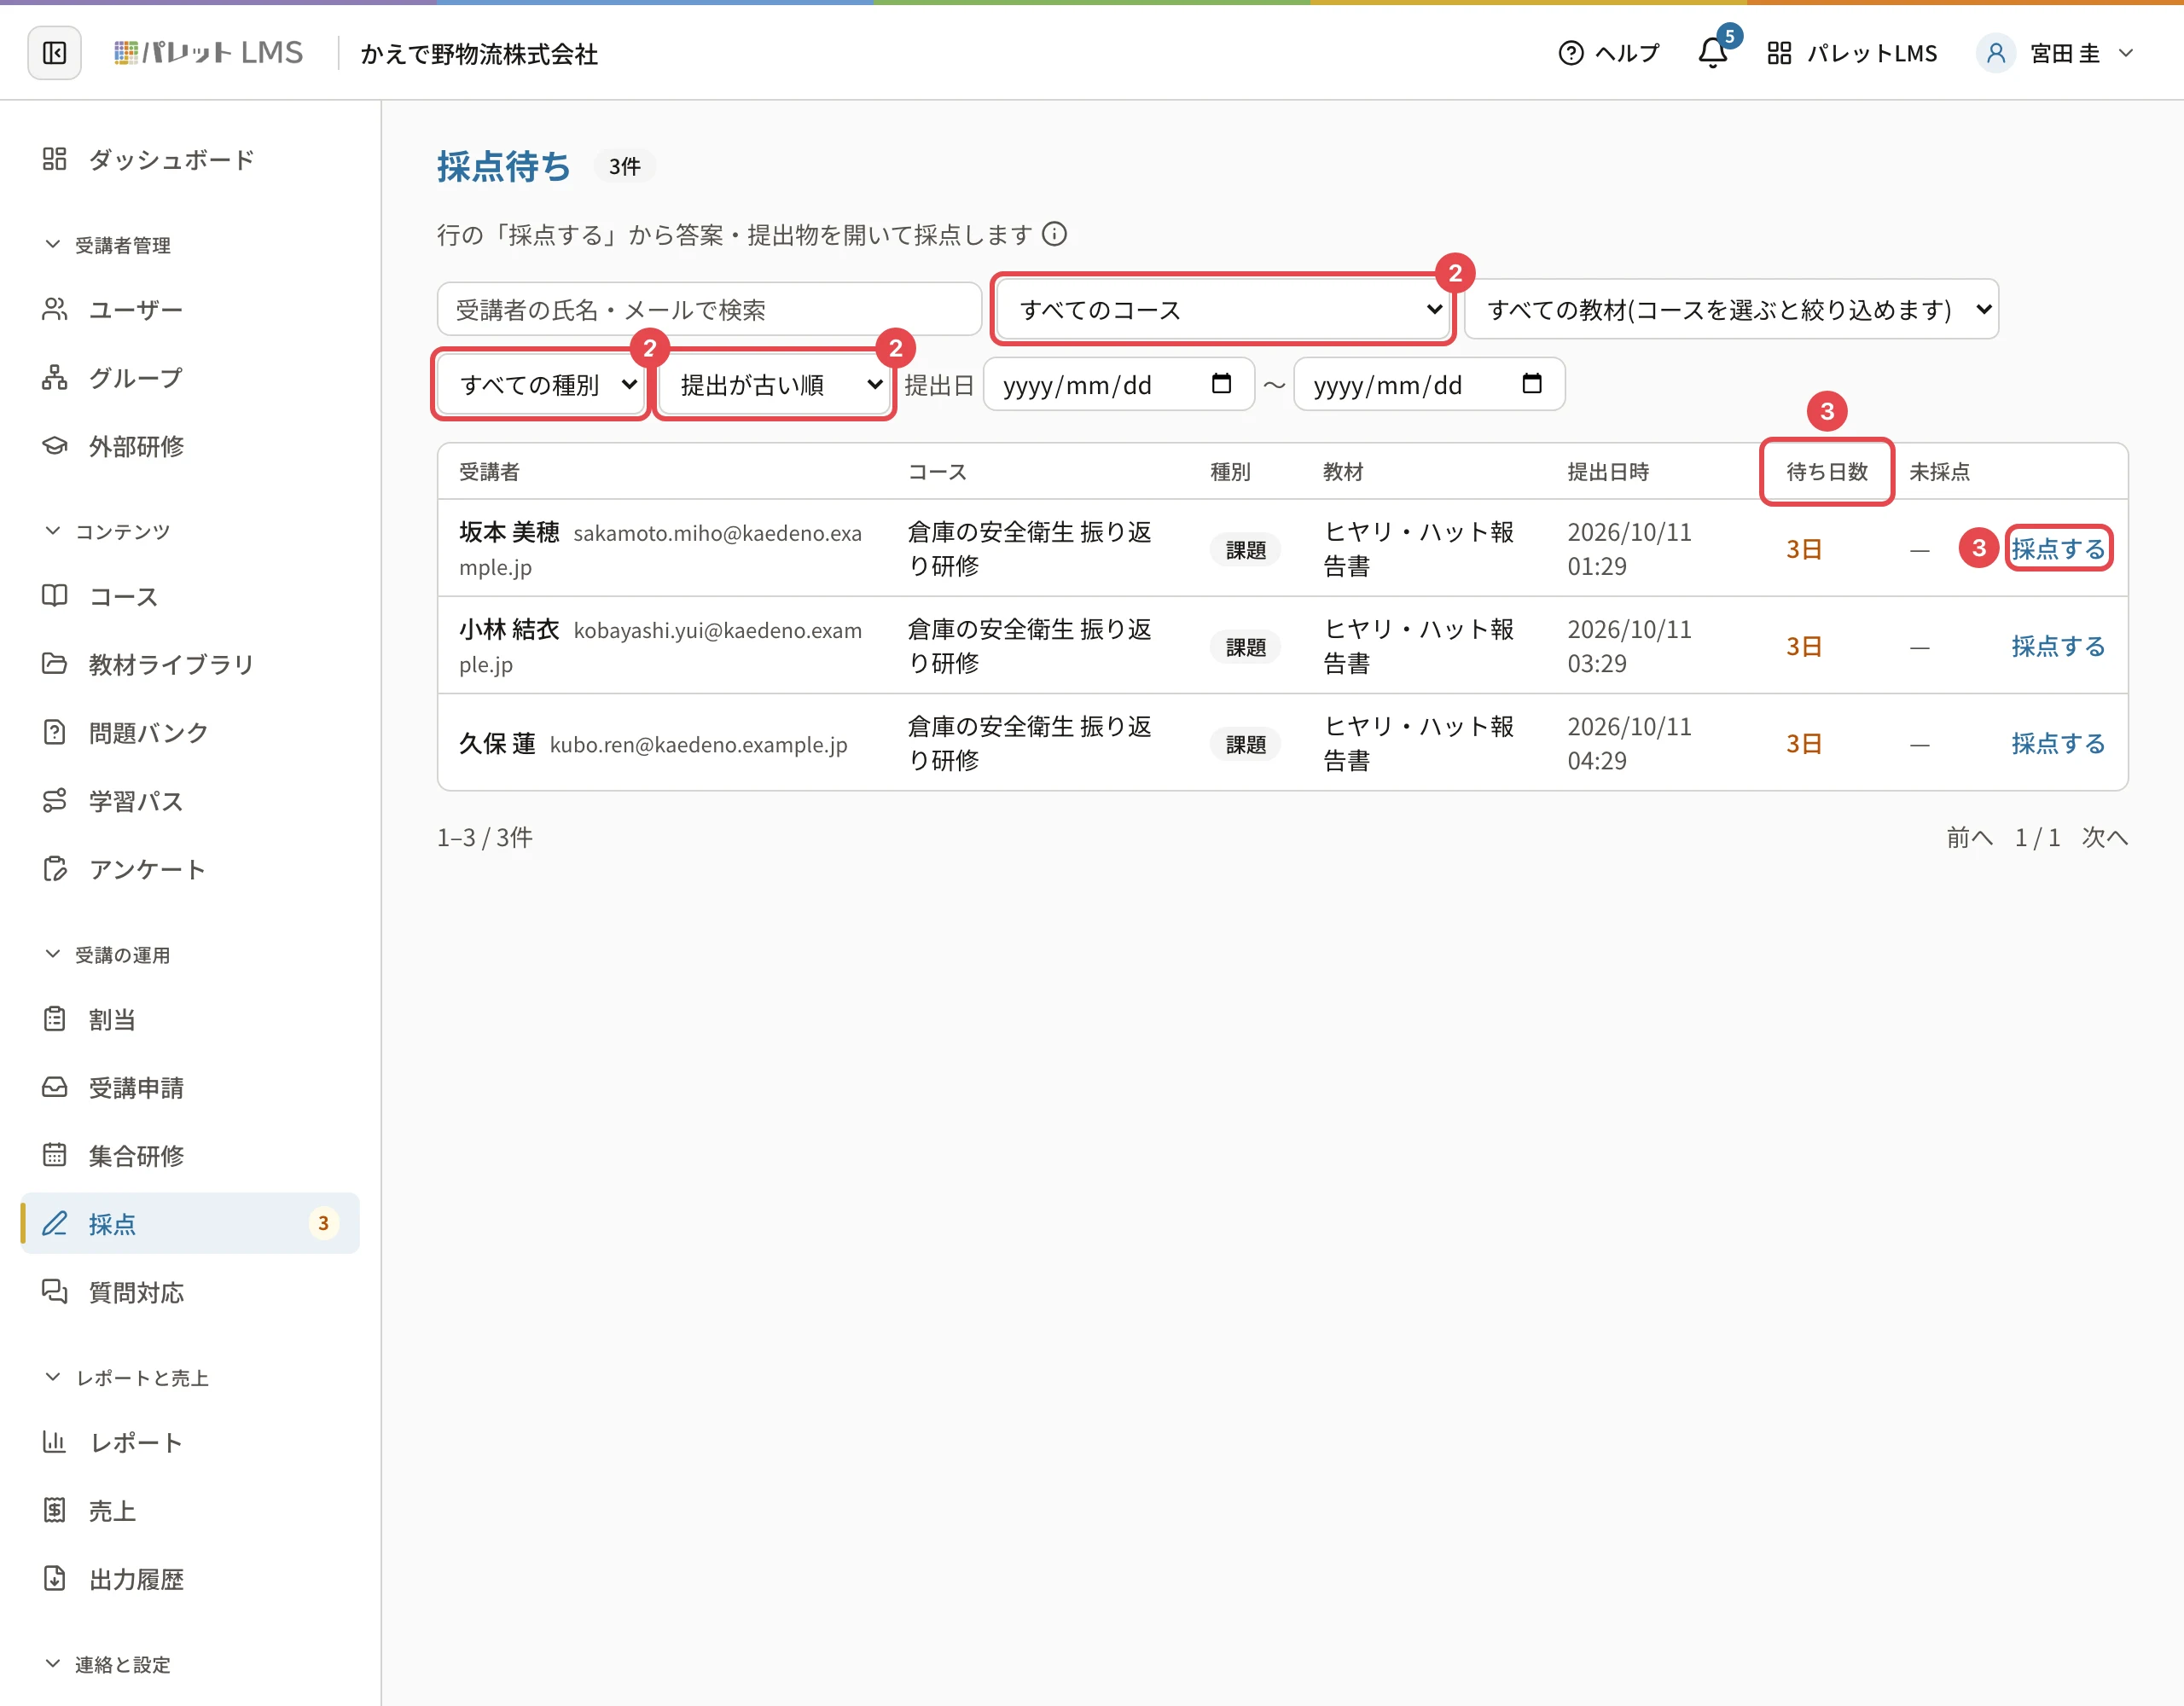The width and height of the screenshot is (2184, 1706).
Task: Open グループ in the sidebar
Action: point(190,378)
